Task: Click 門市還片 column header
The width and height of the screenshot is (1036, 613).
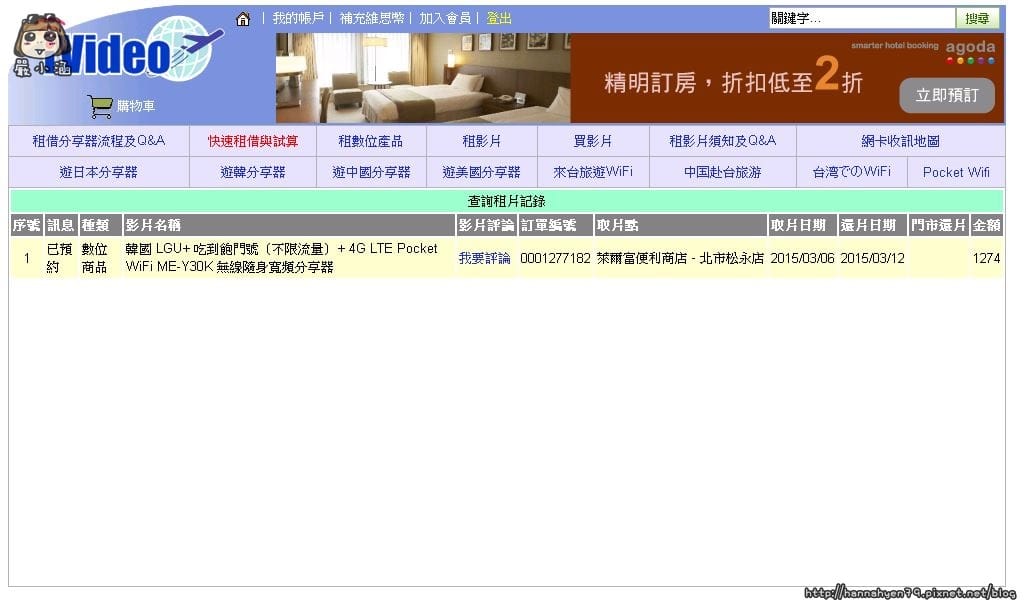Action: (x=938, y=225)
